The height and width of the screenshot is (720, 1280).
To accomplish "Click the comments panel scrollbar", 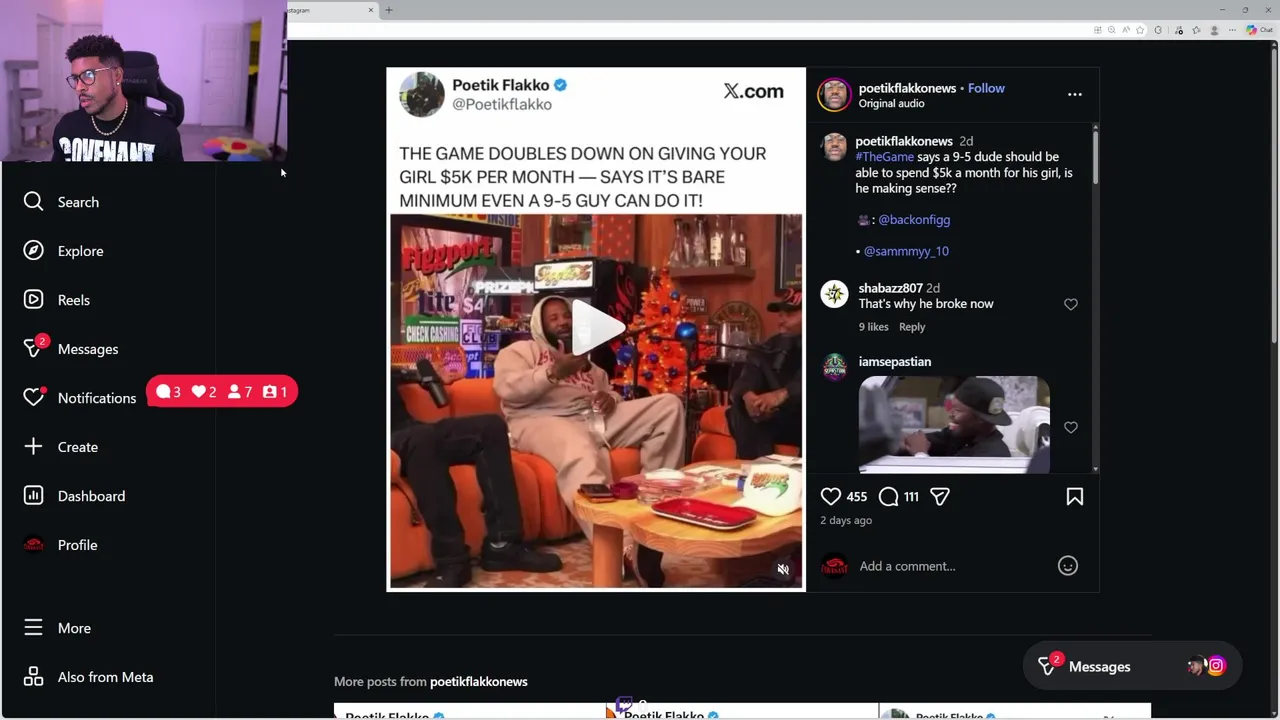I will [x=1096, y=157].
